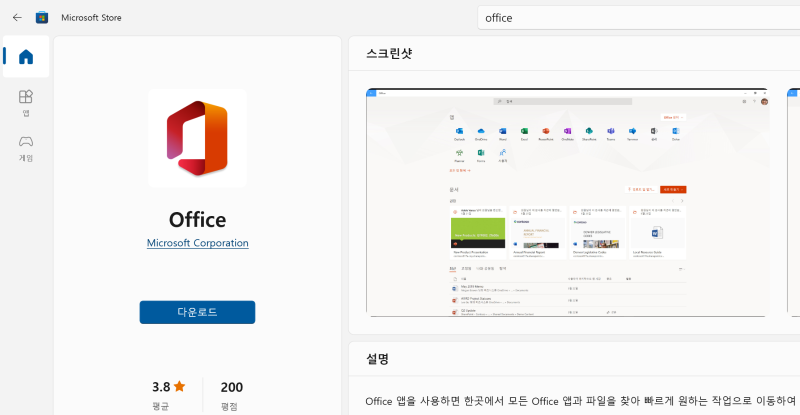Click the 평점 ratings label
This screenshot has height=415, width=800.
click(229, 407)
